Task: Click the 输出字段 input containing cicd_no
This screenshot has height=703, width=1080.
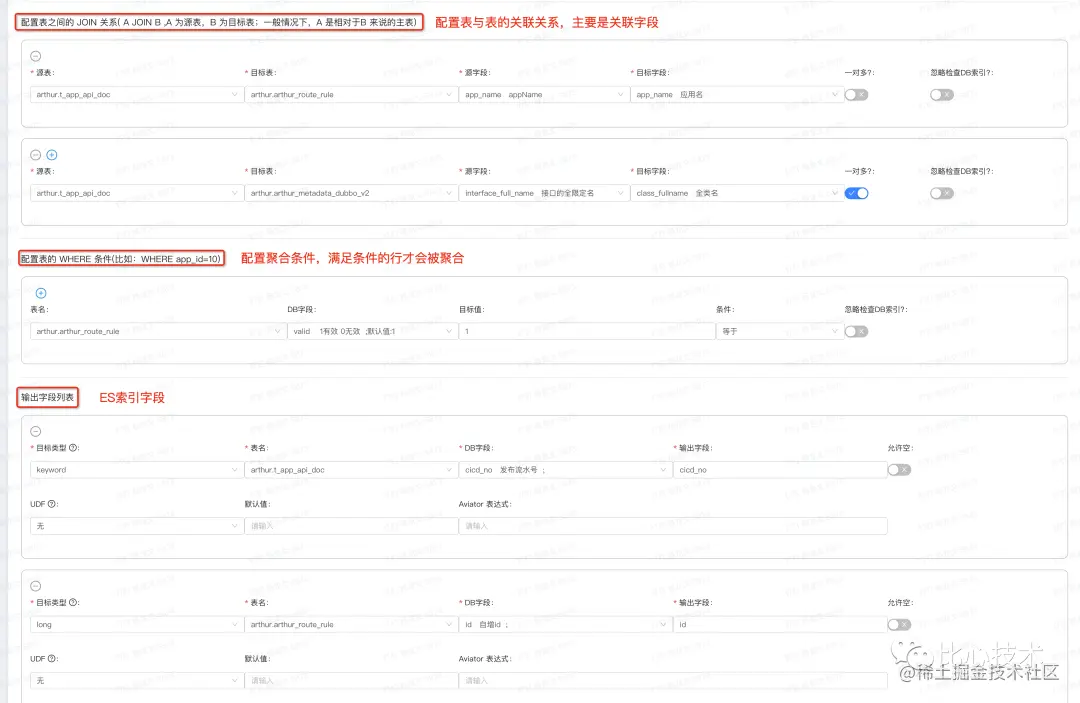Action: [x=780, y=470]
